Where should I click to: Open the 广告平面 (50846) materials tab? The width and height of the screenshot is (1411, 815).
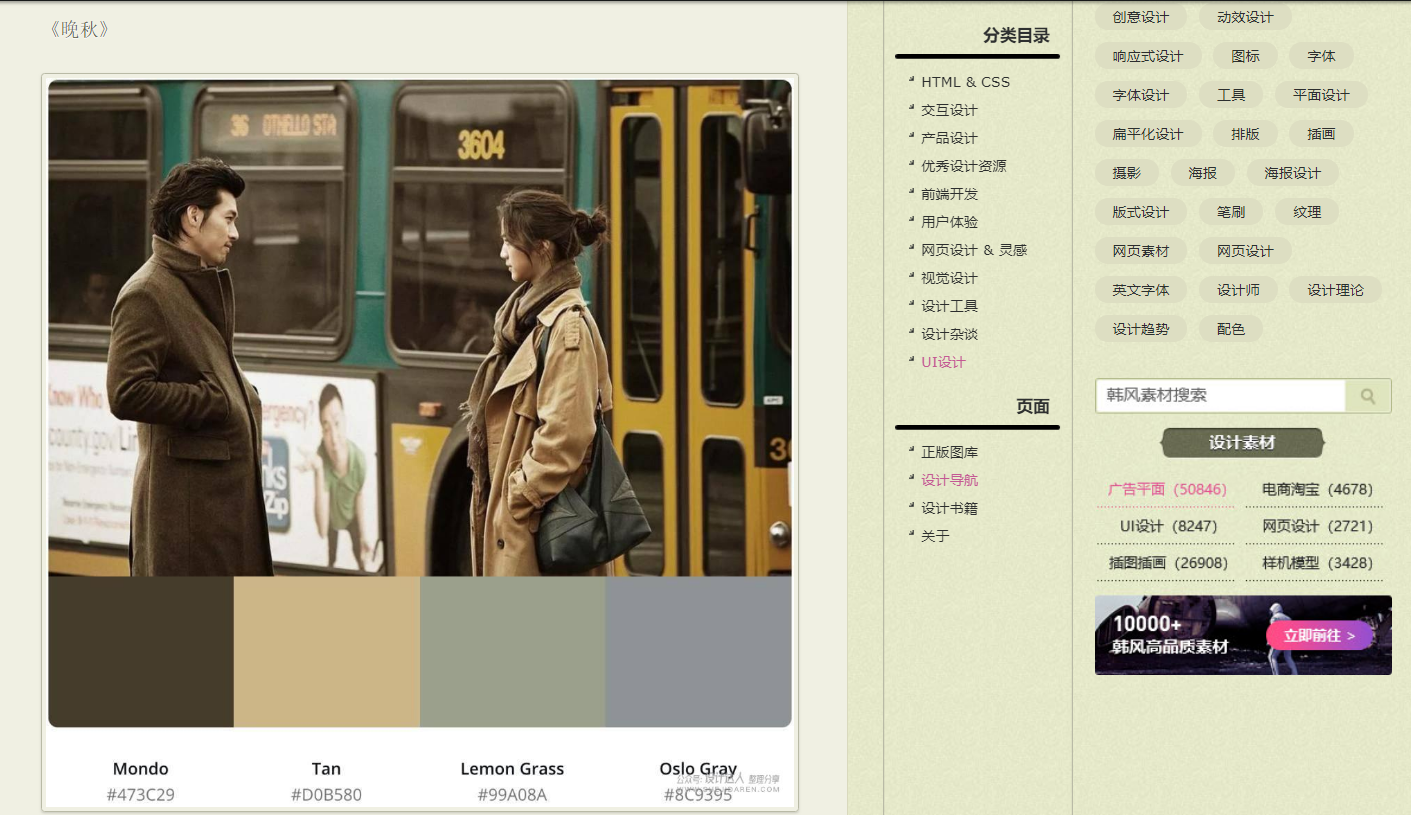click(1166, 490)
